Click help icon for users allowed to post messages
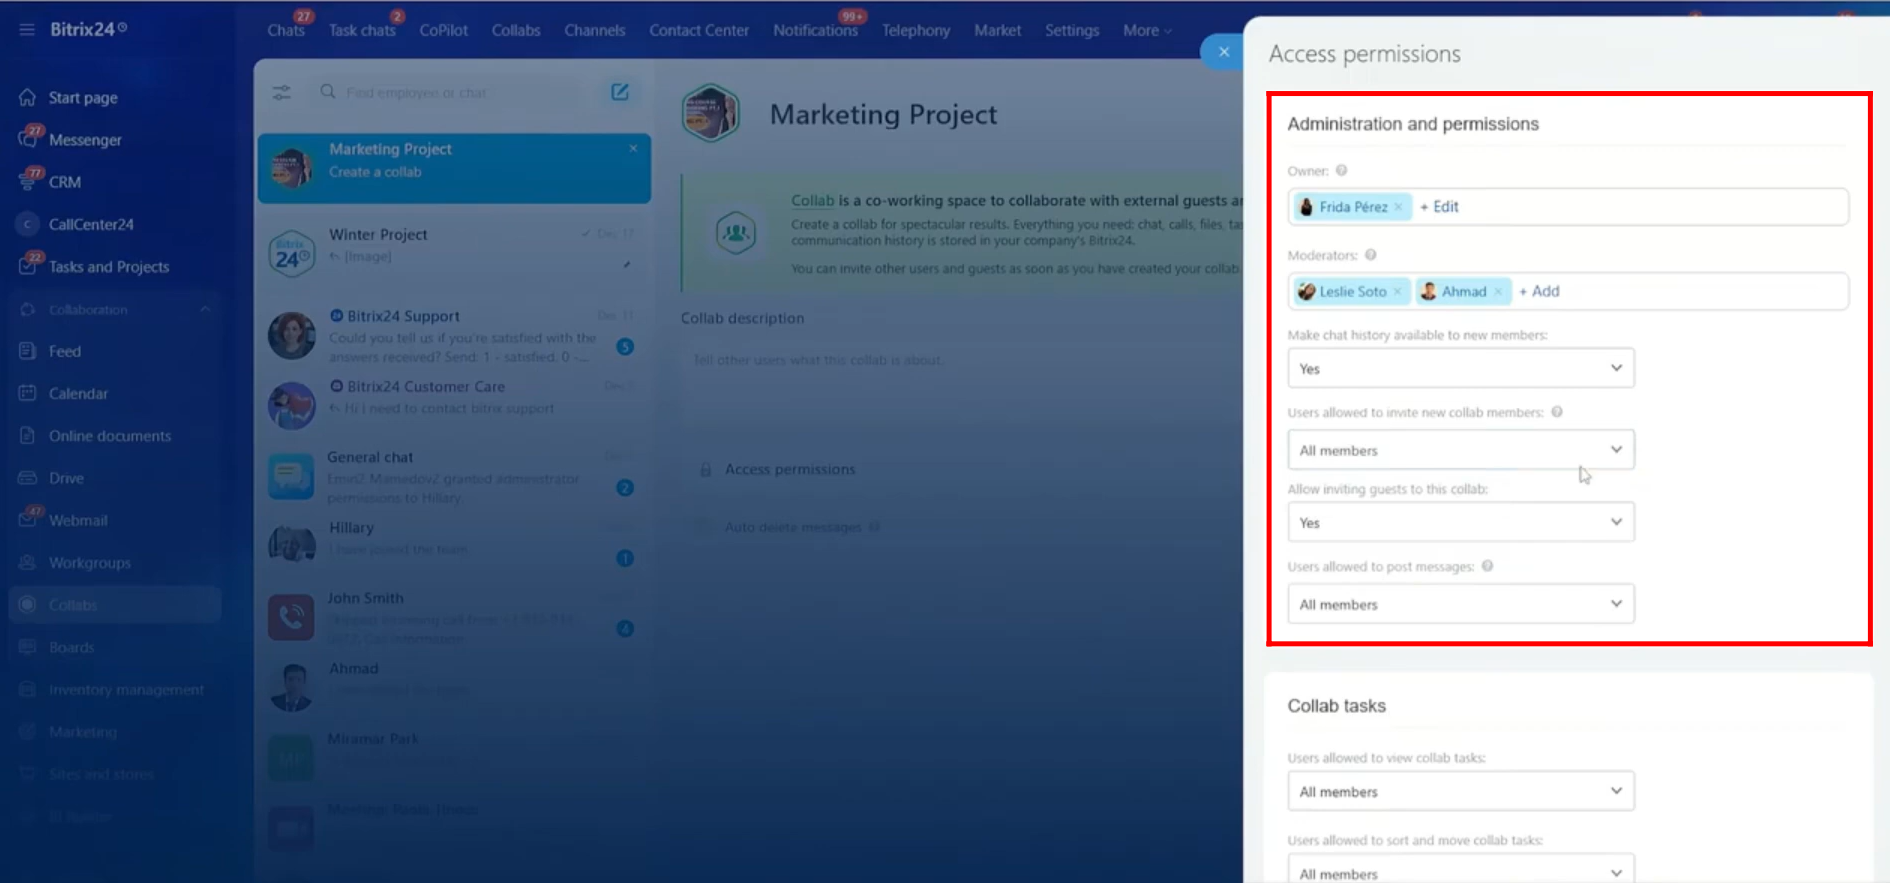The width and height of the screenshot is (1890, 883). coord(1488,566)
